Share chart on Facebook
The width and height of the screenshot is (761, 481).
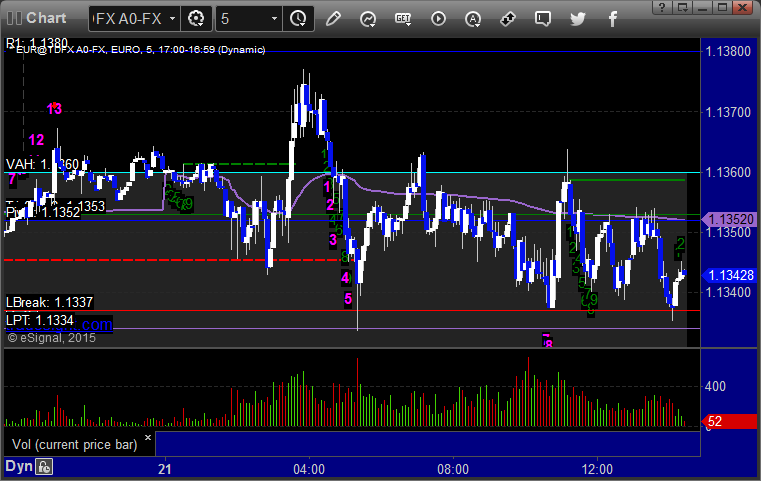point(612,19)
